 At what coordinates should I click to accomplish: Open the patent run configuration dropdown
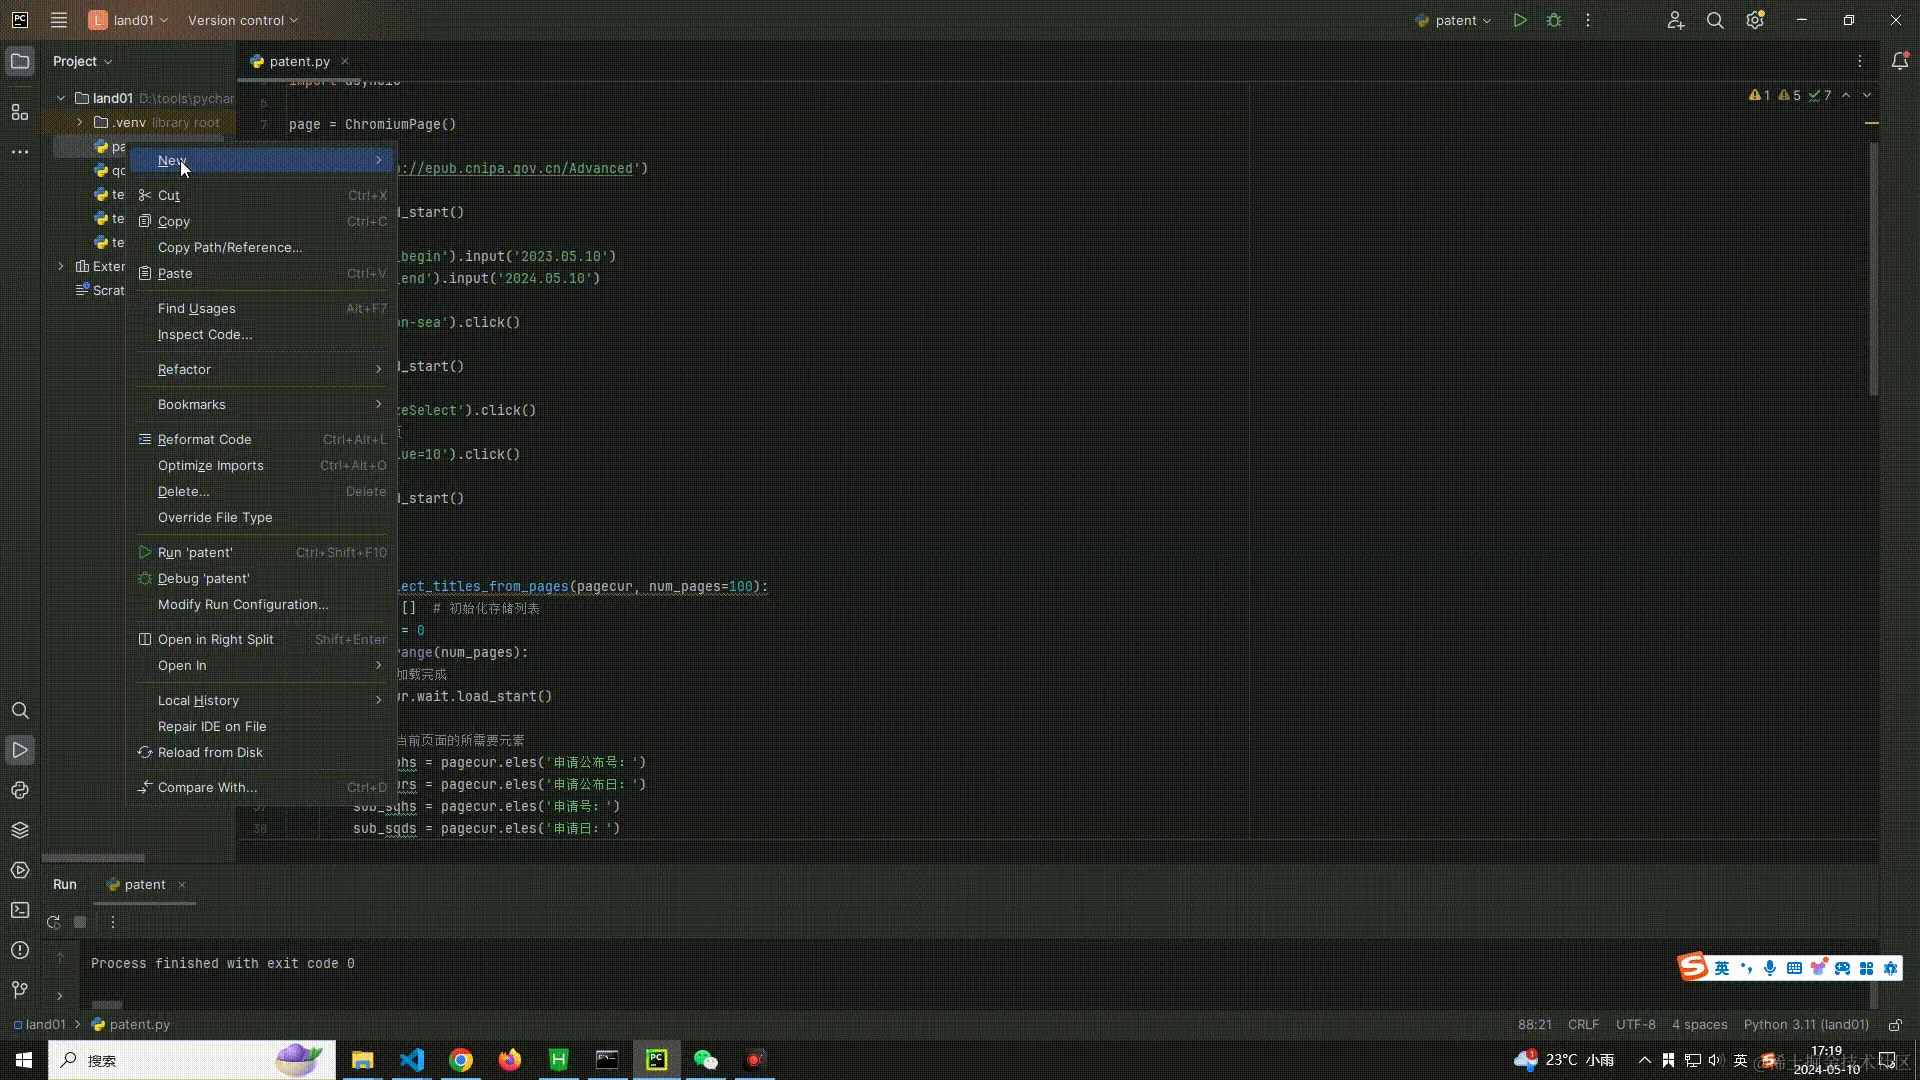pyautogui.click(x=1453, y=20)
